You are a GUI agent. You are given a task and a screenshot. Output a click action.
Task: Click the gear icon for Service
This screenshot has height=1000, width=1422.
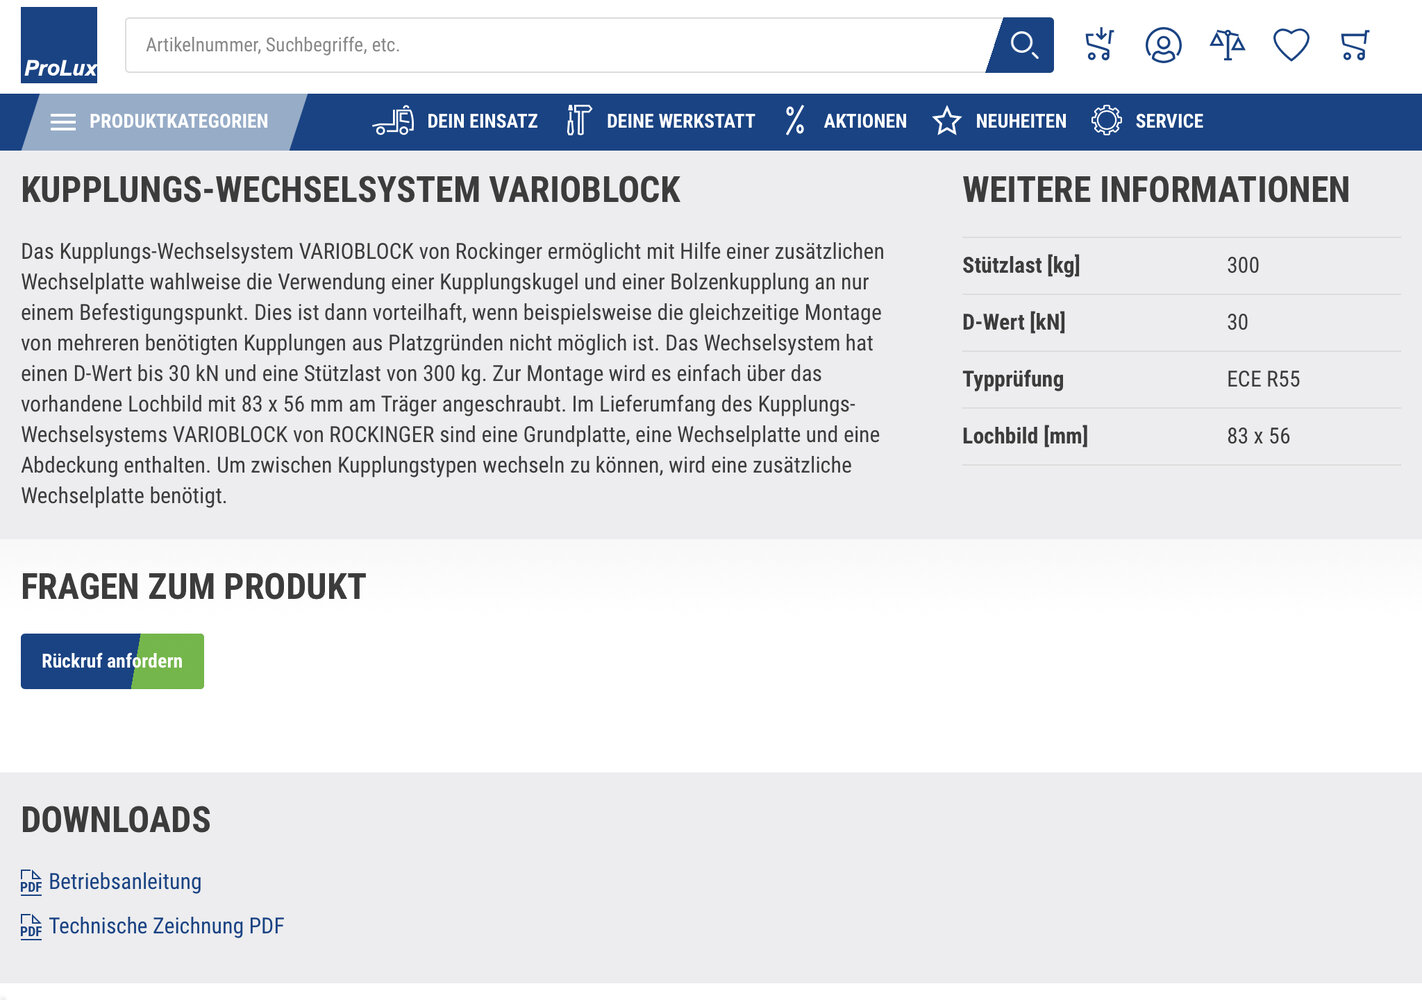click(x=1106, y=121)
